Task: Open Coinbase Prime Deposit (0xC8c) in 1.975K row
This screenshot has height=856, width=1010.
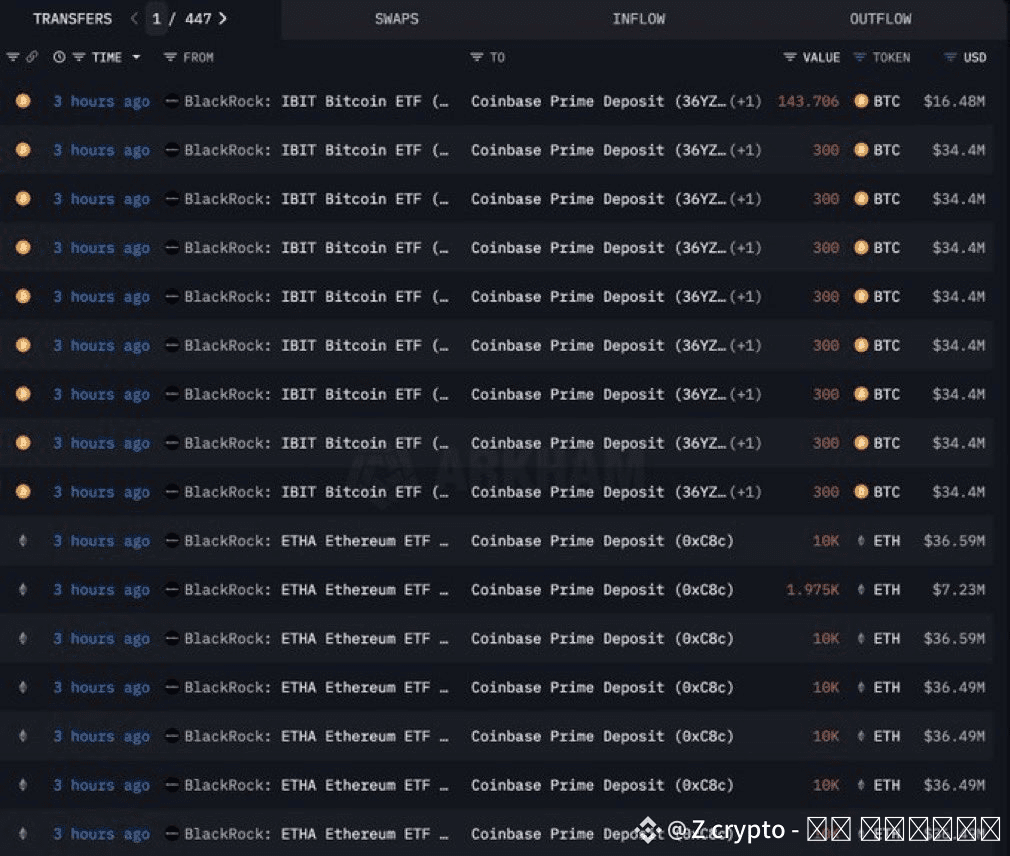Action: (602, 589)
